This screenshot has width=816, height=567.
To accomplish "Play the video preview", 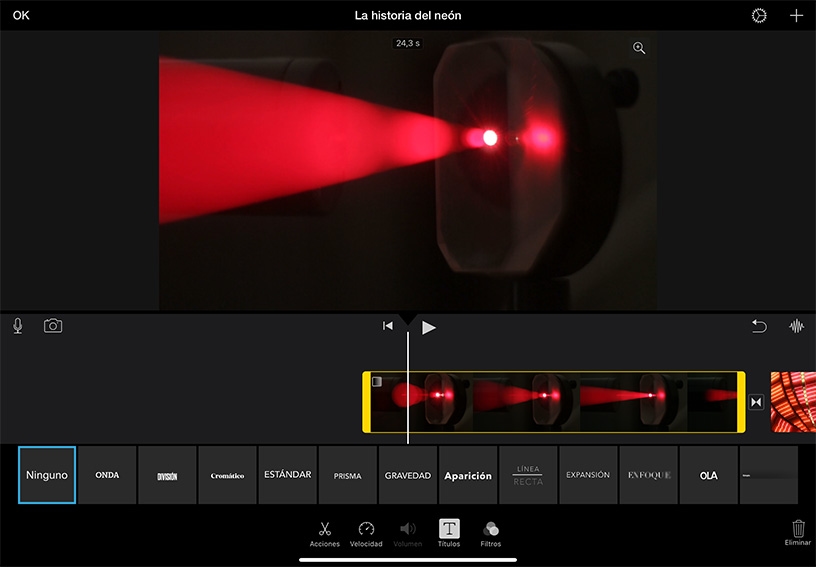I will (428, 327).
